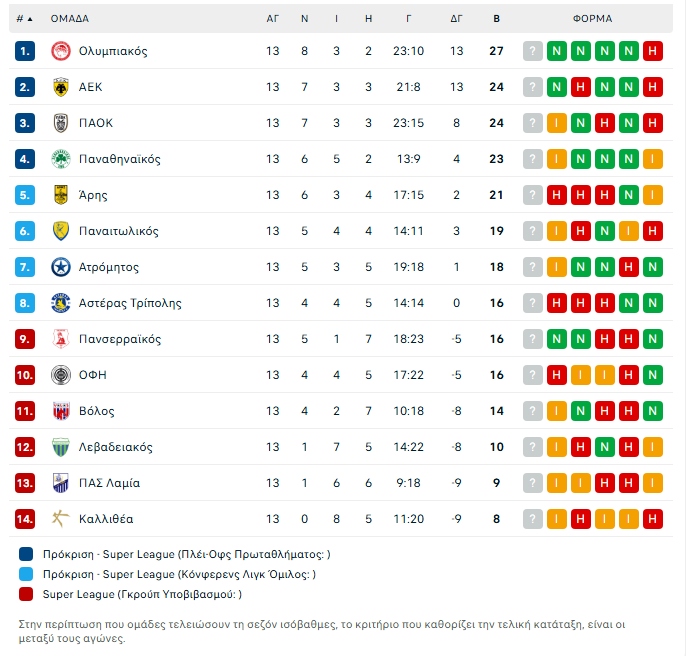Open the Αστέρας Τρίπολης team link
The image size is (686, 656).
130,303
